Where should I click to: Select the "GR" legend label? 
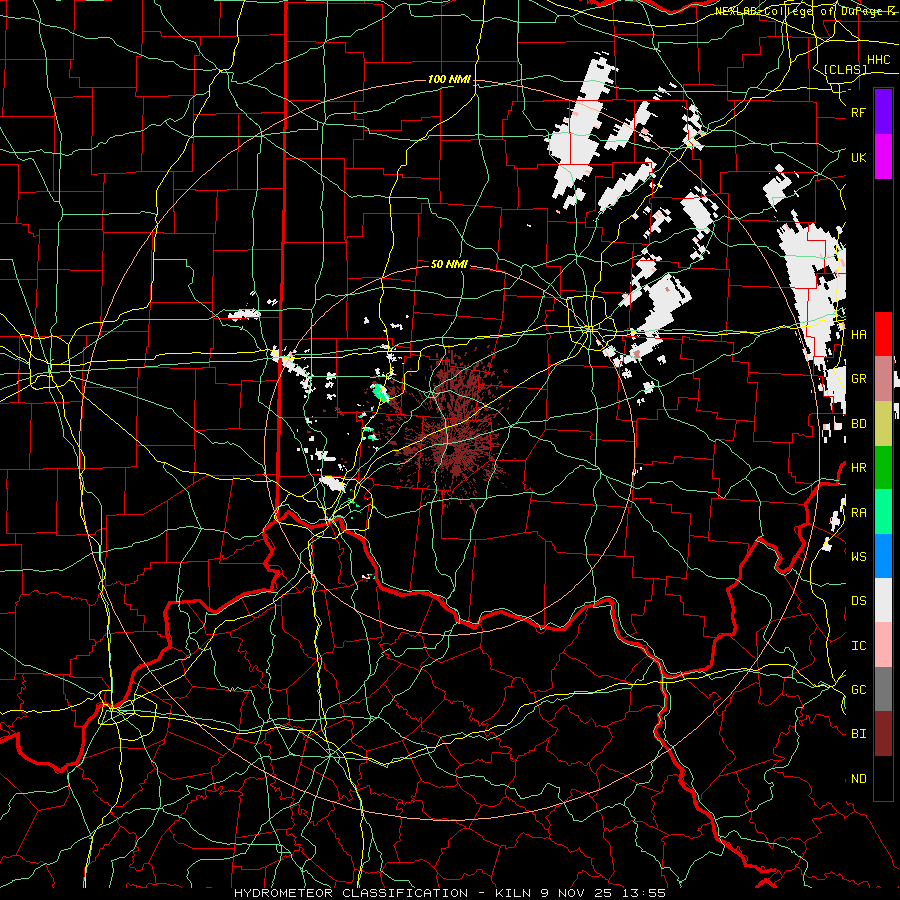click(858, 379)
